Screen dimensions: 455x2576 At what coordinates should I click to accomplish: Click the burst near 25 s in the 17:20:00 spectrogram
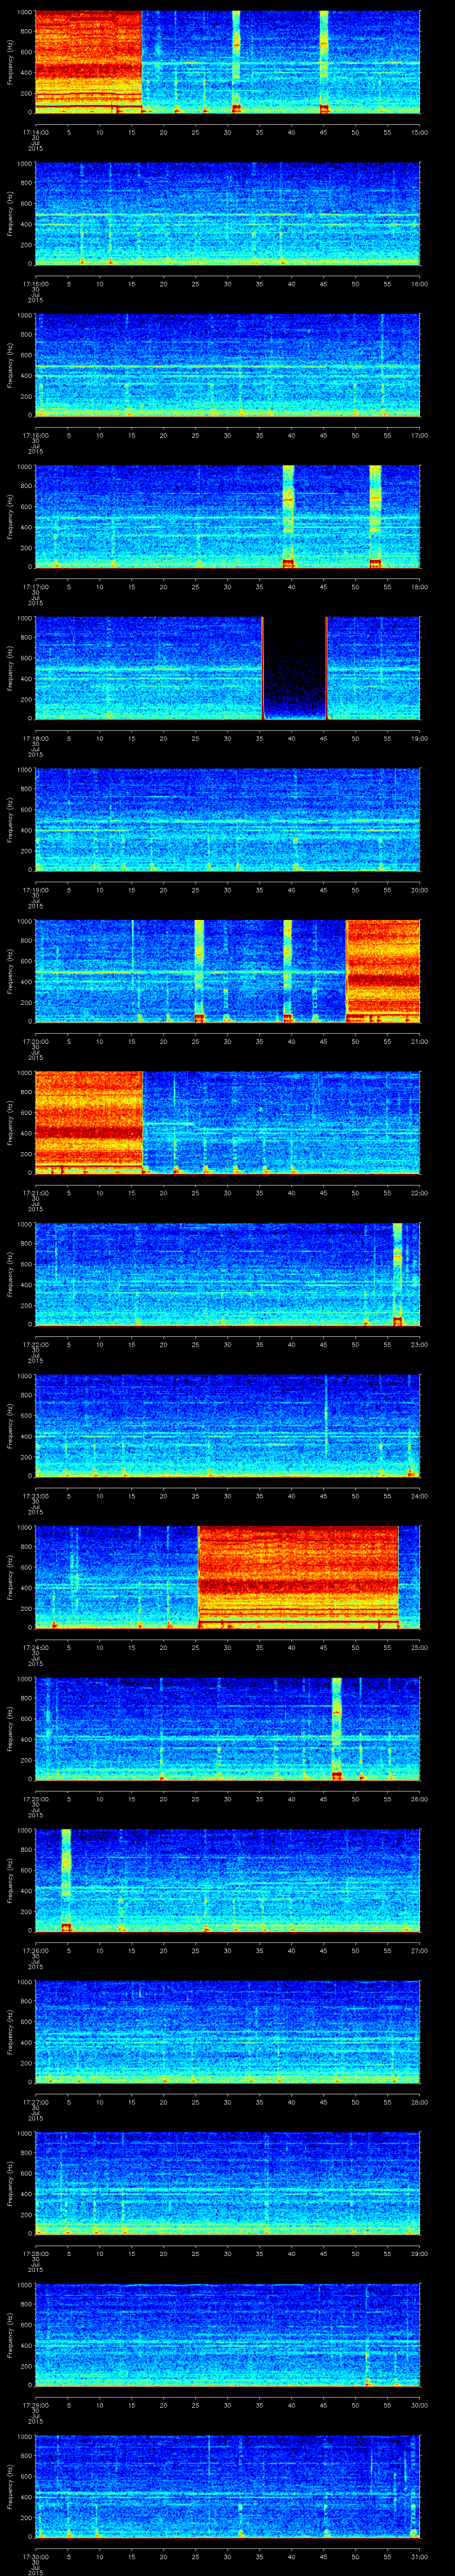tap(199, 971)
